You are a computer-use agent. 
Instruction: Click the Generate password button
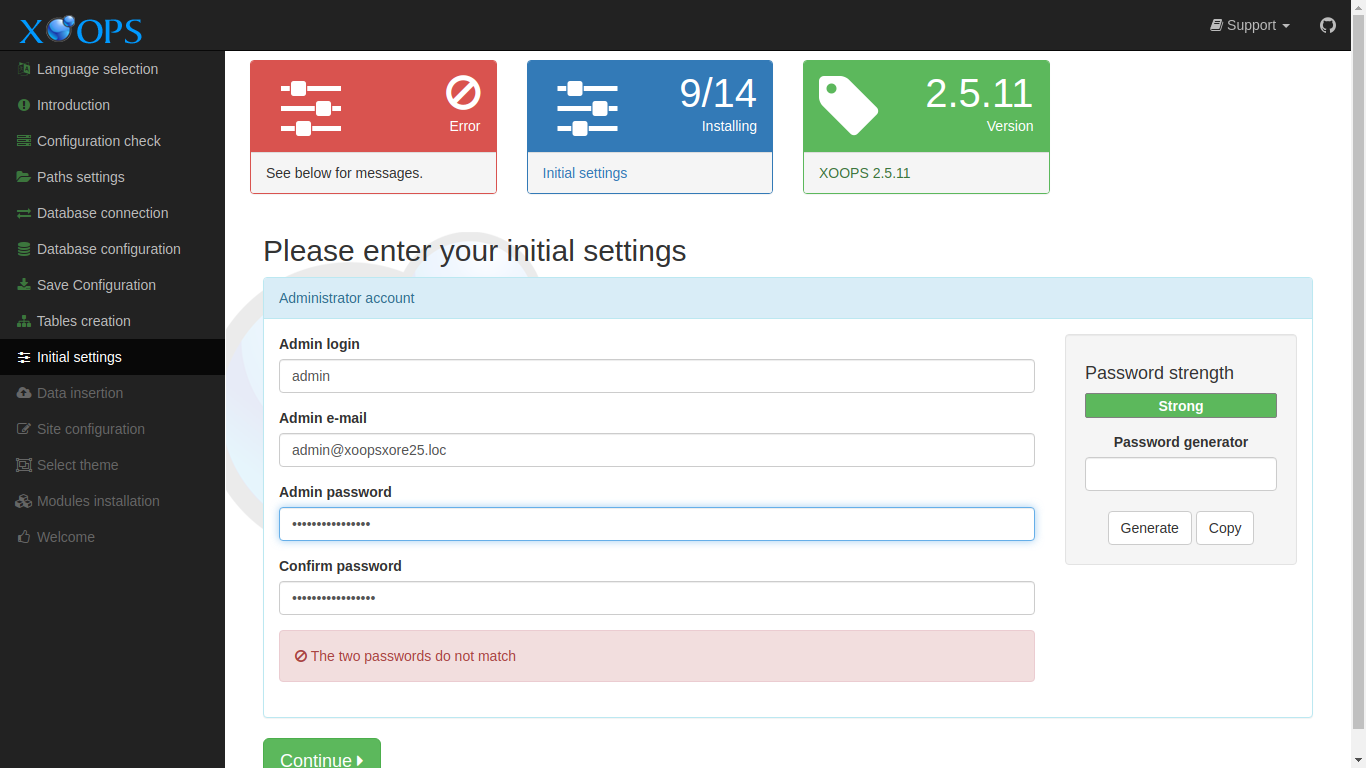[1149, 528]
